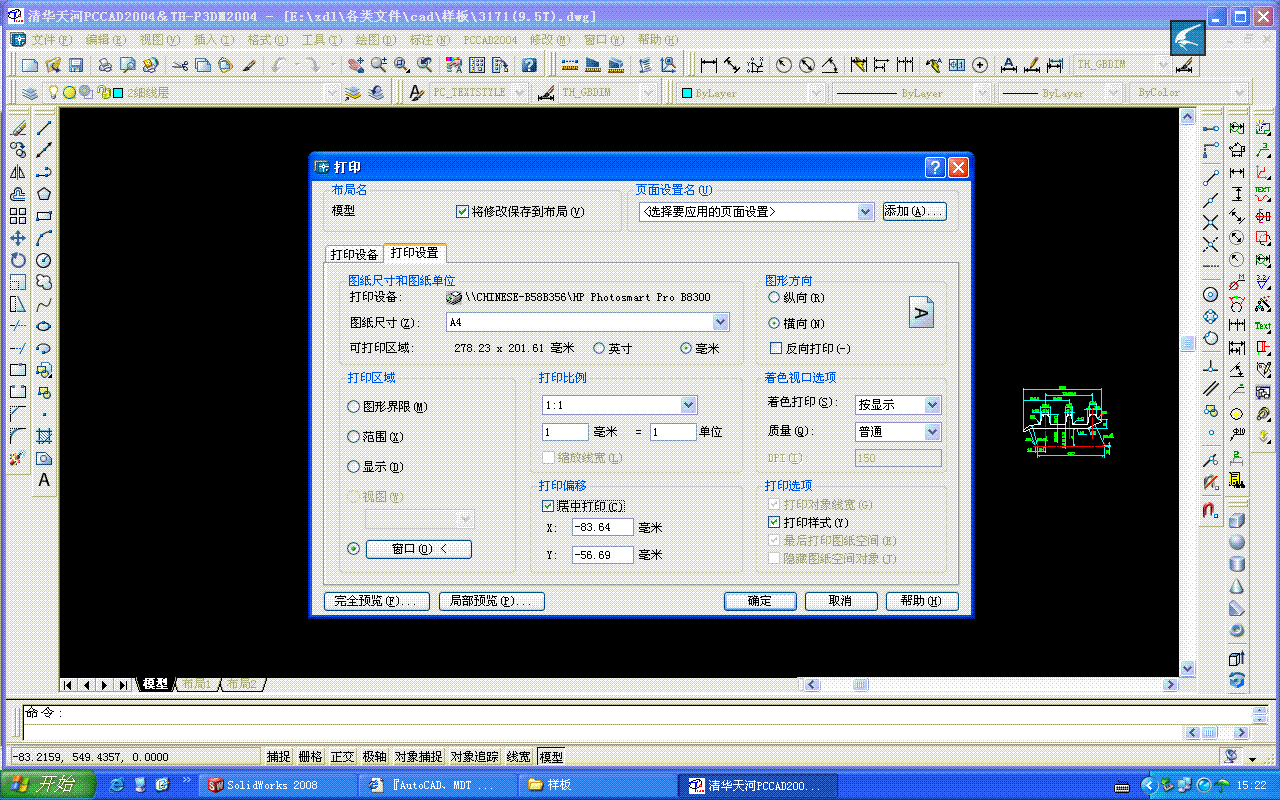Click the X plot offset input field
1280x800 pixels.
pyautogui.click(x=602, y=527)
